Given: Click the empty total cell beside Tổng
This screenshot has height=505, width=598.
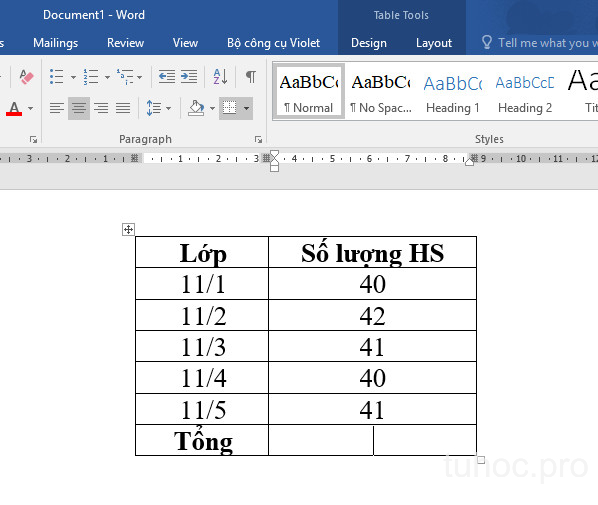Looking at the screenshot, I should click(x=373, y=441).
